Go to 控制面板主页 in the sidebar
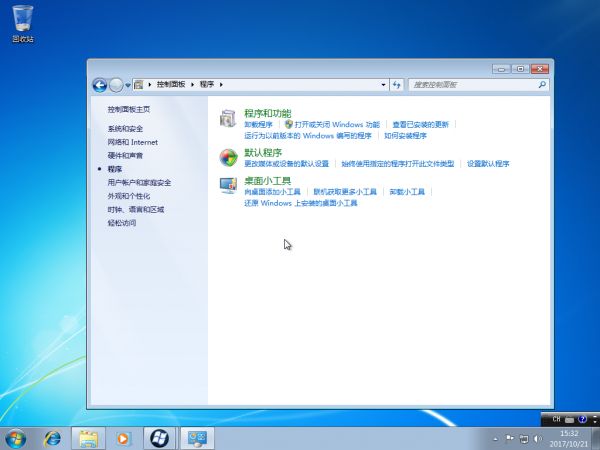This screenshot has width=600, height=450. tap(129, 109)
